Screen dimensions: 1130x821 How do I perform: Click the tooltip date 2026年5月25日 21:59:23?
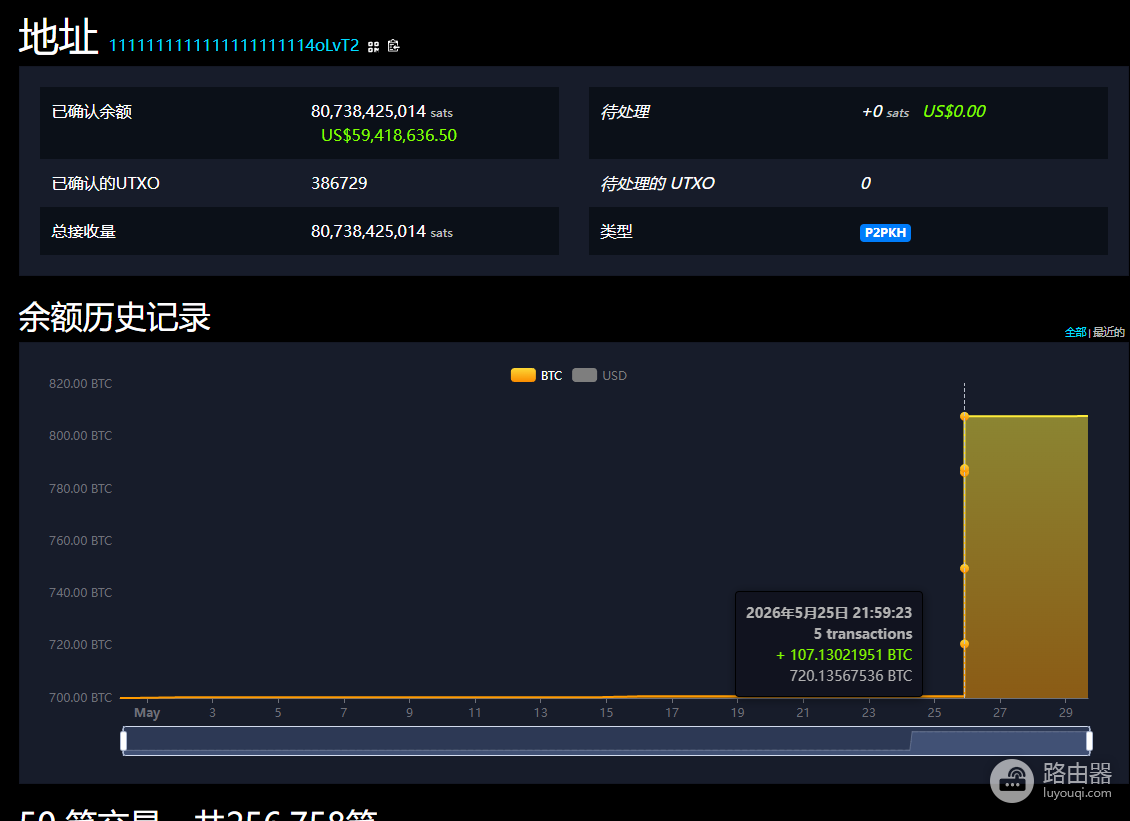[x=829, y=613]
